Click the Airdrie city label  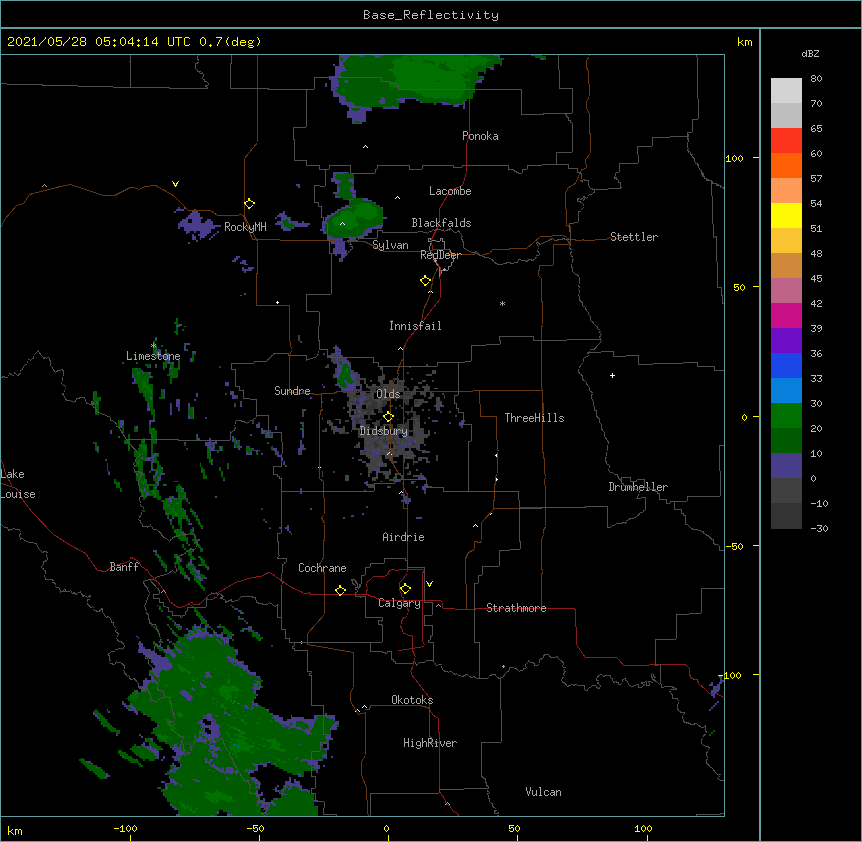404,537
